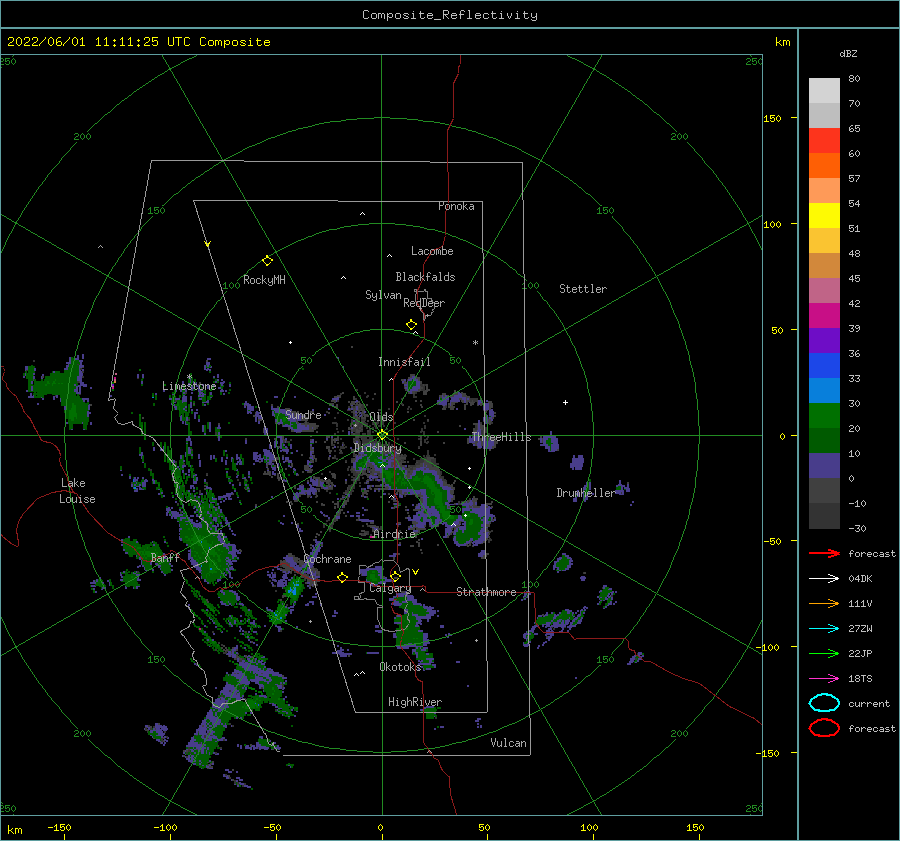900x841 pixels.
Task: Click the Lacombe town label
Action: (x=432, y=251)
